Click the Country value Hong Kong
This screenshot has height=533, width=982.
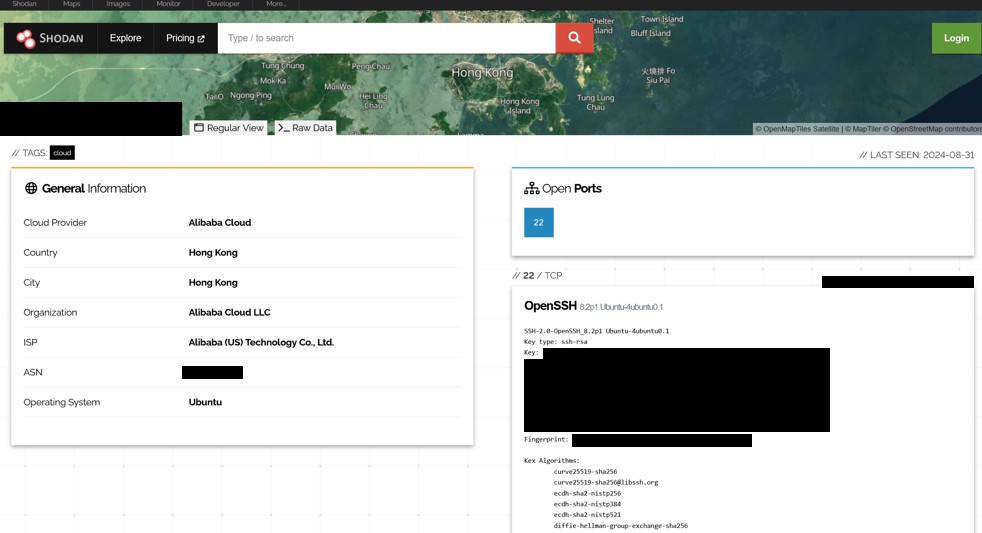pyautogui.click(x=213, y=252)
